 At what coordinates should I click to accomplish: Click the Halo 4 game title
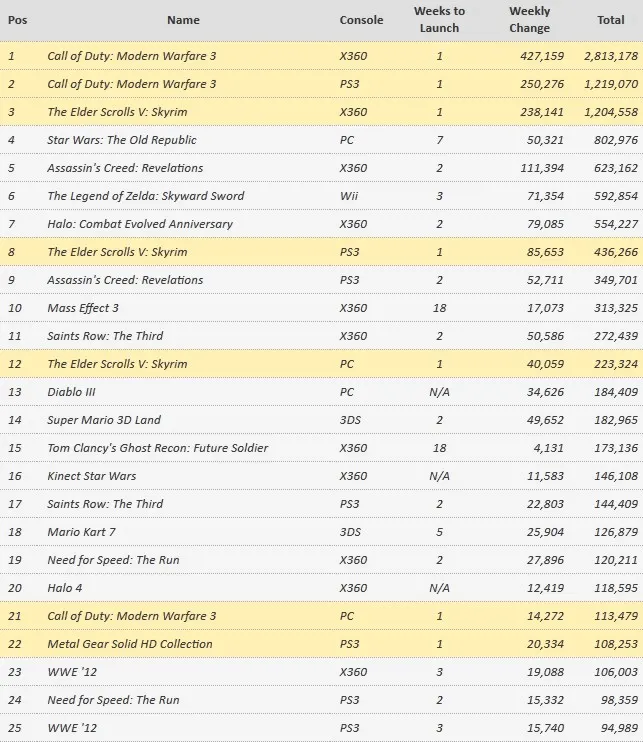(x=68, y=588)
